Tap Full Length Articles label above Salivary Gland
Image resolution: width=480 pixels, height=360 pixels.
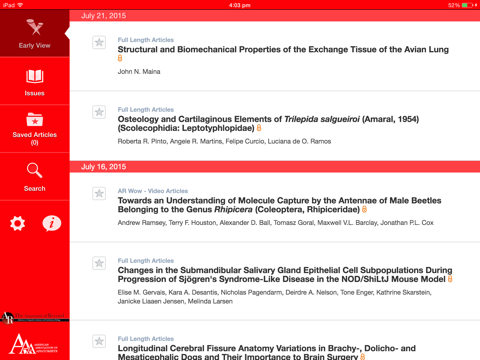click(x=146, y=261)
